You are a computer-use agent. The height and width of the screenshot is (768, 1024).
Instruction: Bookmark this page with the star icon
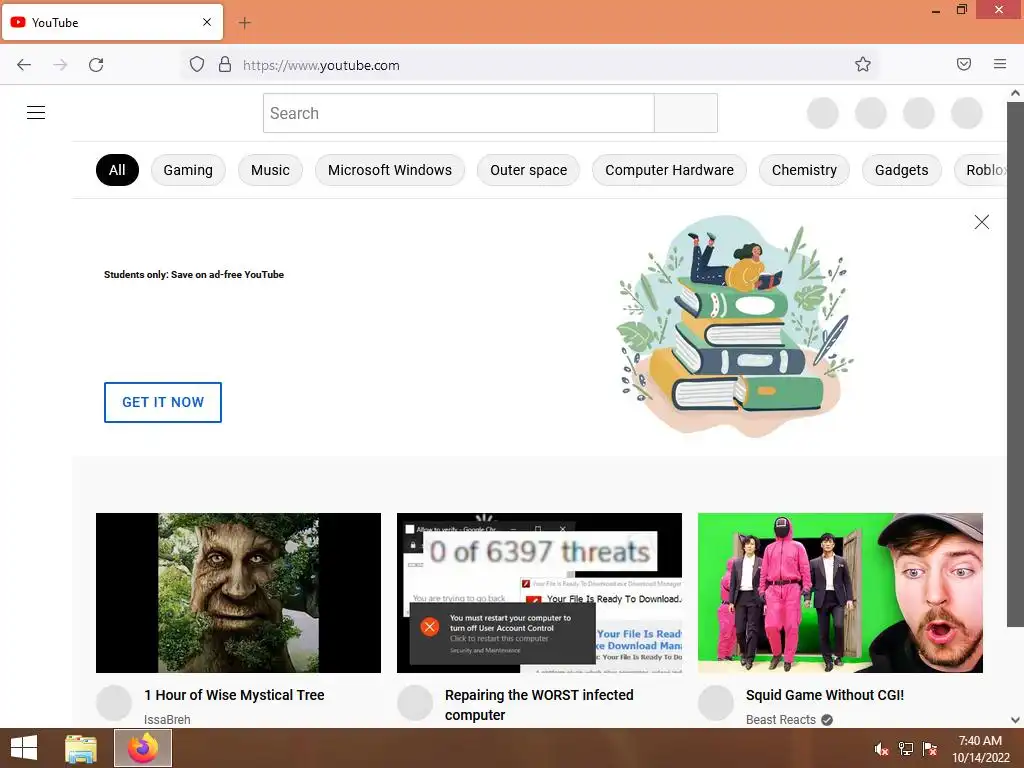[x=863, y=64]
